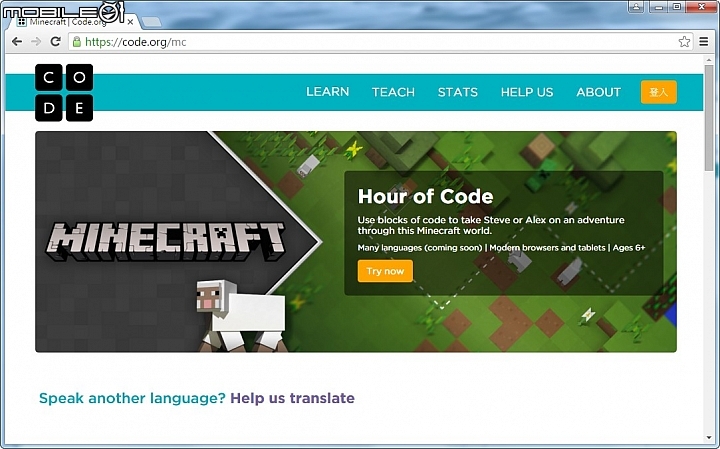Click the Minecraft logo banner image

(165, 241)
